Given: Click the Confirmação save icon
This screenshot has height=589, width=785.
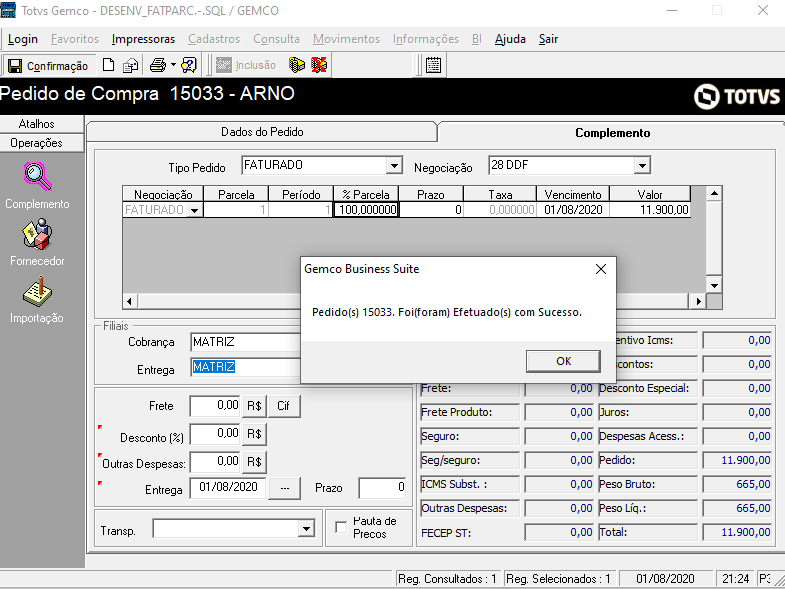Looking at the screenshot, I should (x=15, y=66).
